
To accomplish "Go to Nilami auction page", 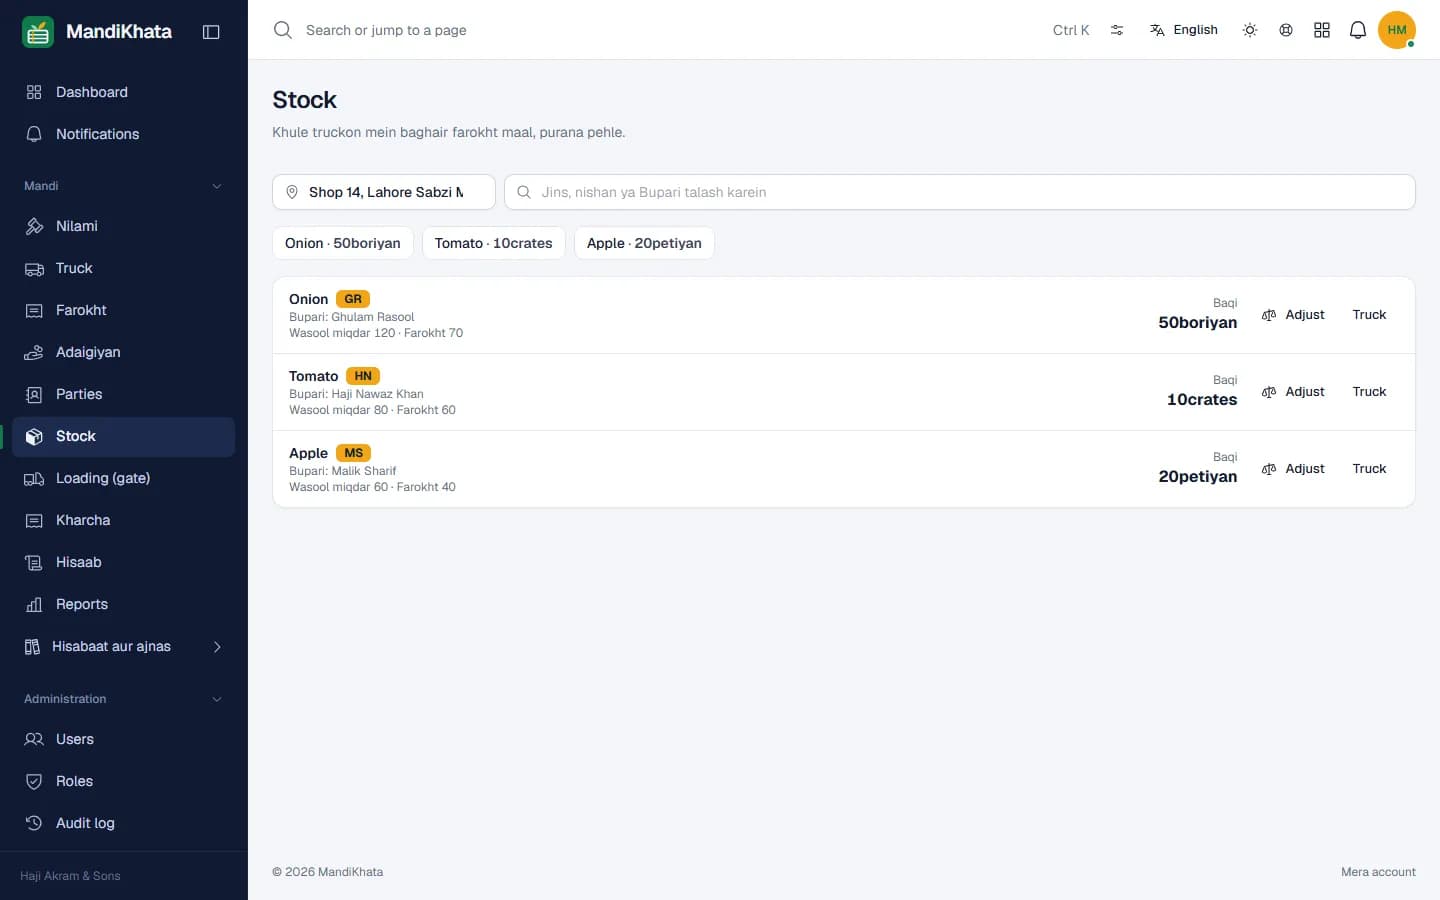I will [124, 226].
